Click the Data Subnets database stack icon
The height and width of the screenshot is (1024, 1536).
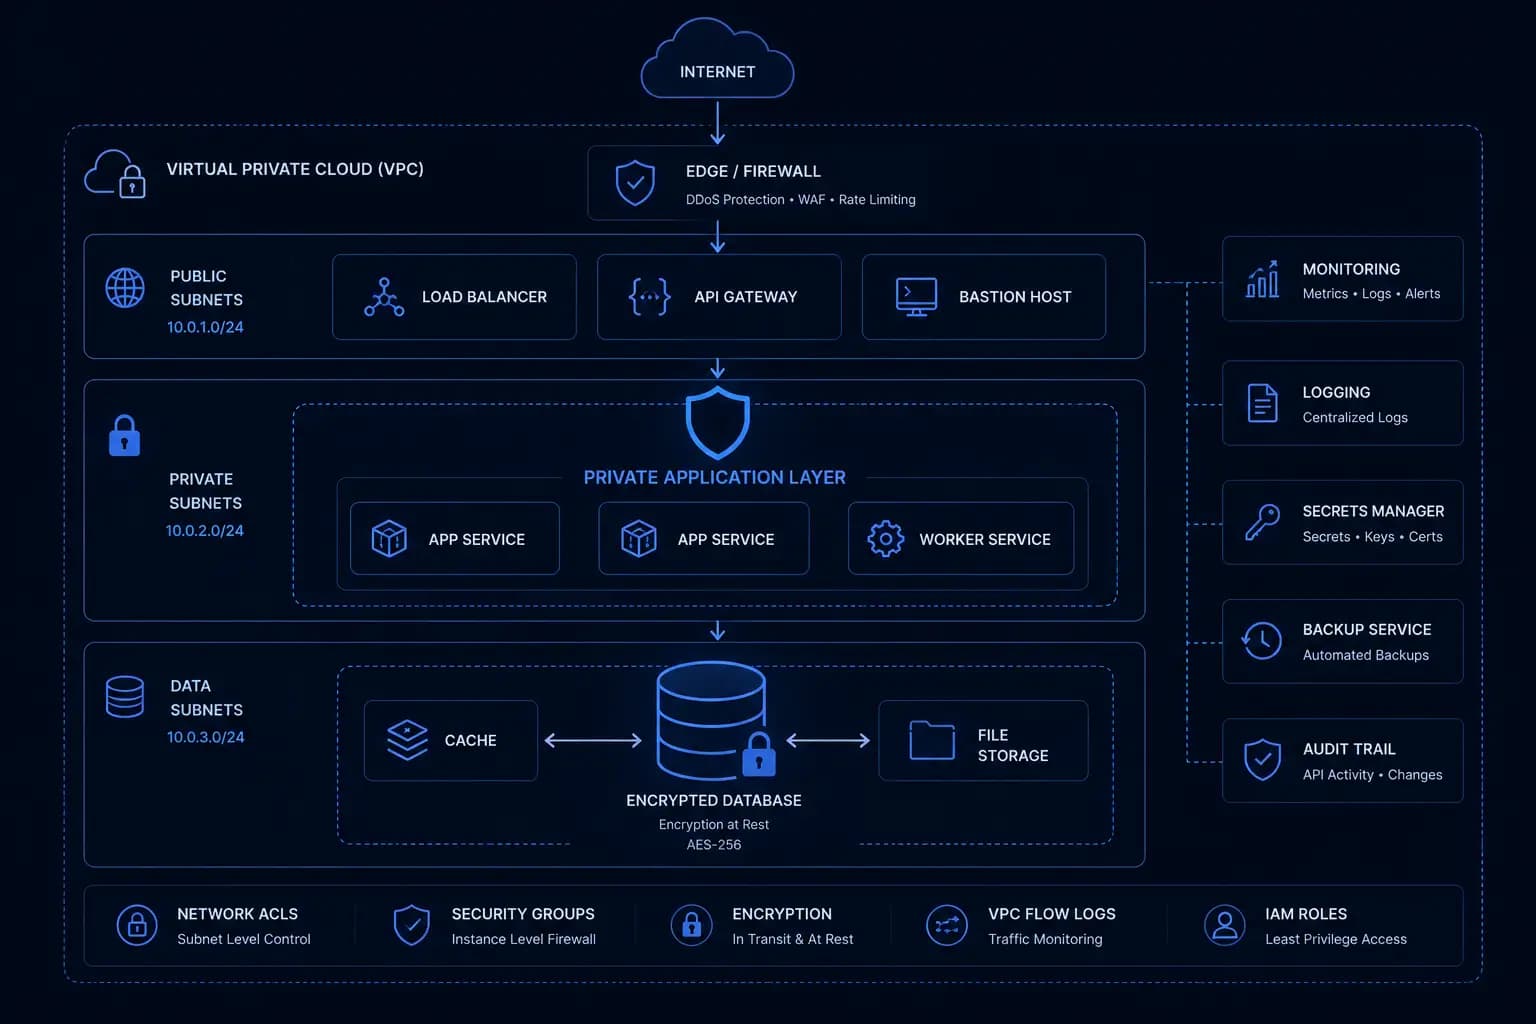[125, 697]
